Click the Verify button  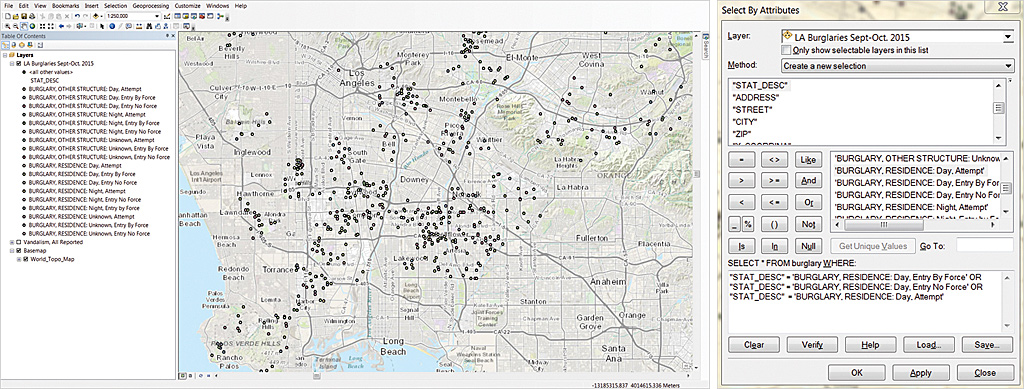[x=813, y=345]
